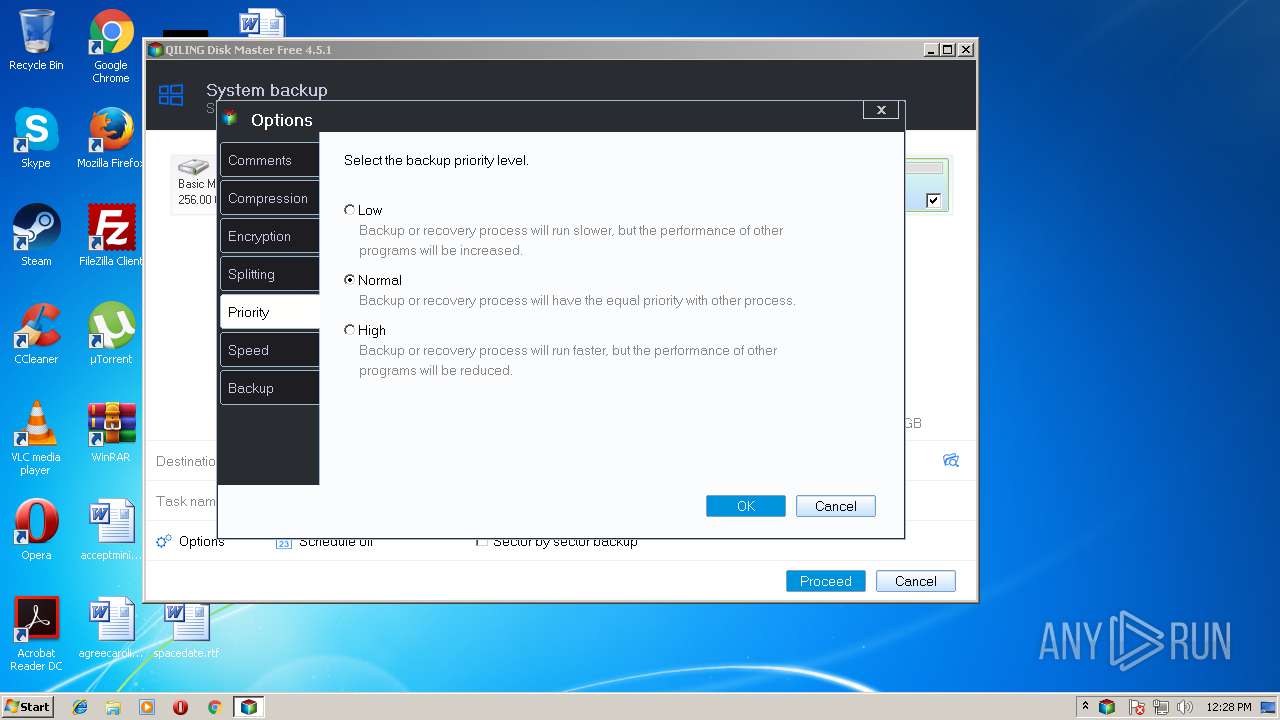This screenshot has height=720, width=1280.
Task: Click the Start button
Action: pos(28,706)
